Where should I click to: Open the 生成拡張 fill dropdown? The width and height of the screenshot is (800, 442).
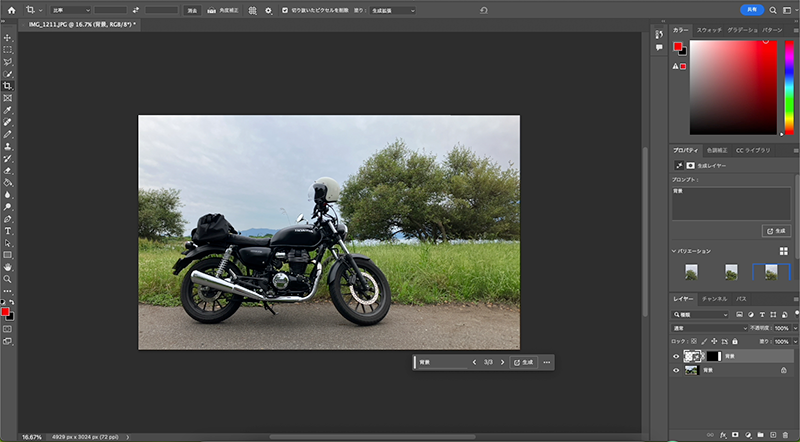(393, 10)
